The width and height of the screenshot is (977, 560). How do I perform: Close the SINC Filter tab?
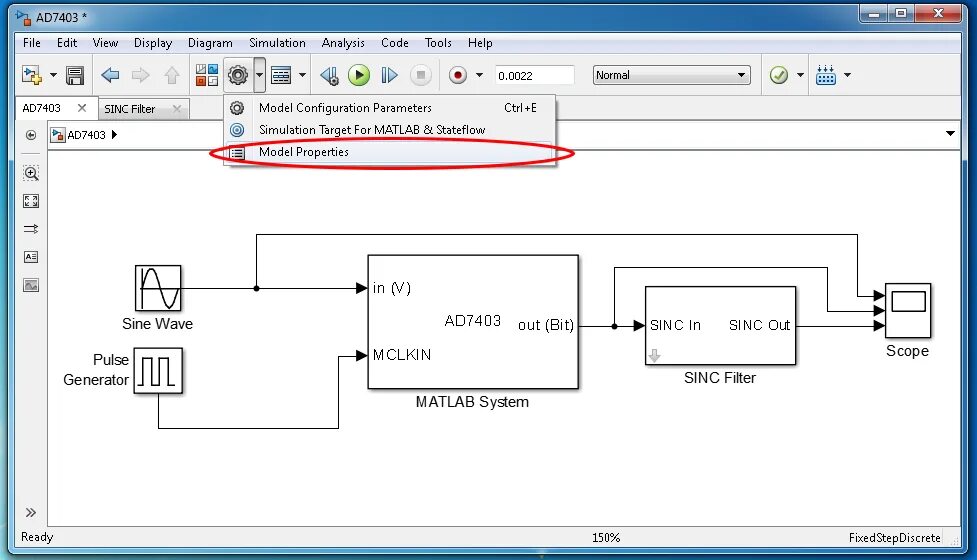(x=177, y=109)
